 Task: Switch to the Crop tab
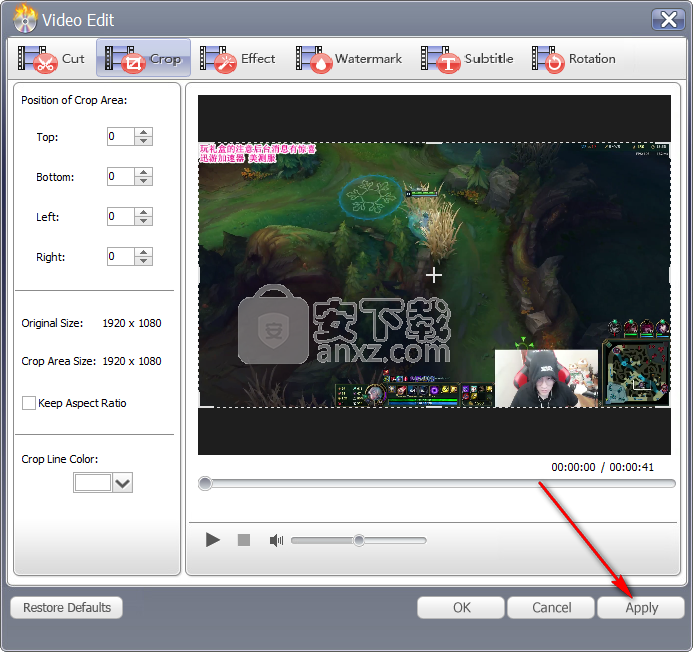(x=143, y=58)
